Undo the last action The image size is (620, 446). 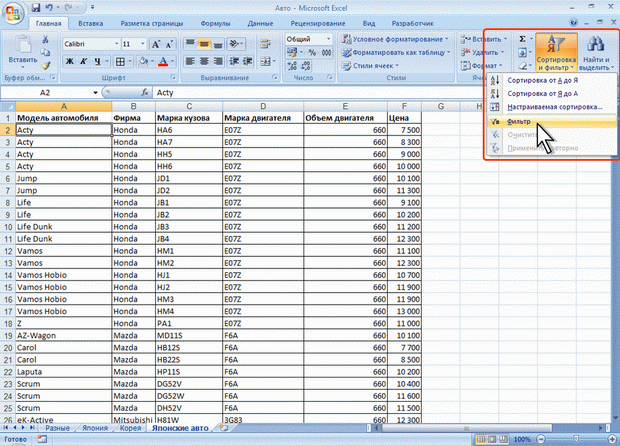pos(49,8)
